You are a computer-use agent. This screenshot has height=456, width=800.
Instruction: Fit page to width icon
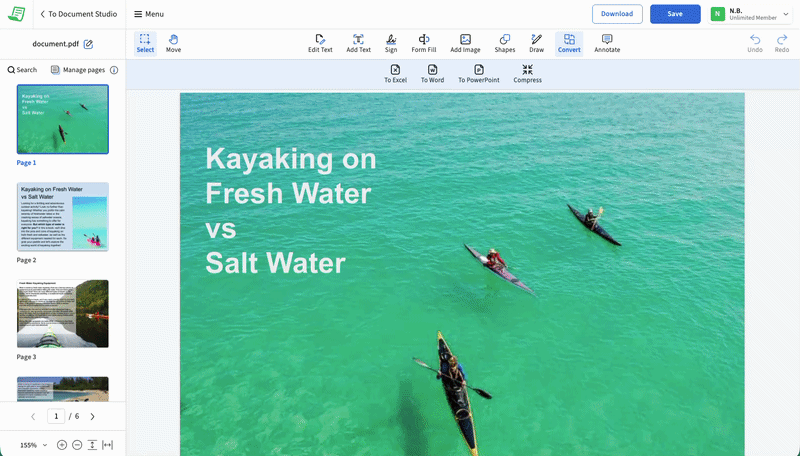click(108, 445)
